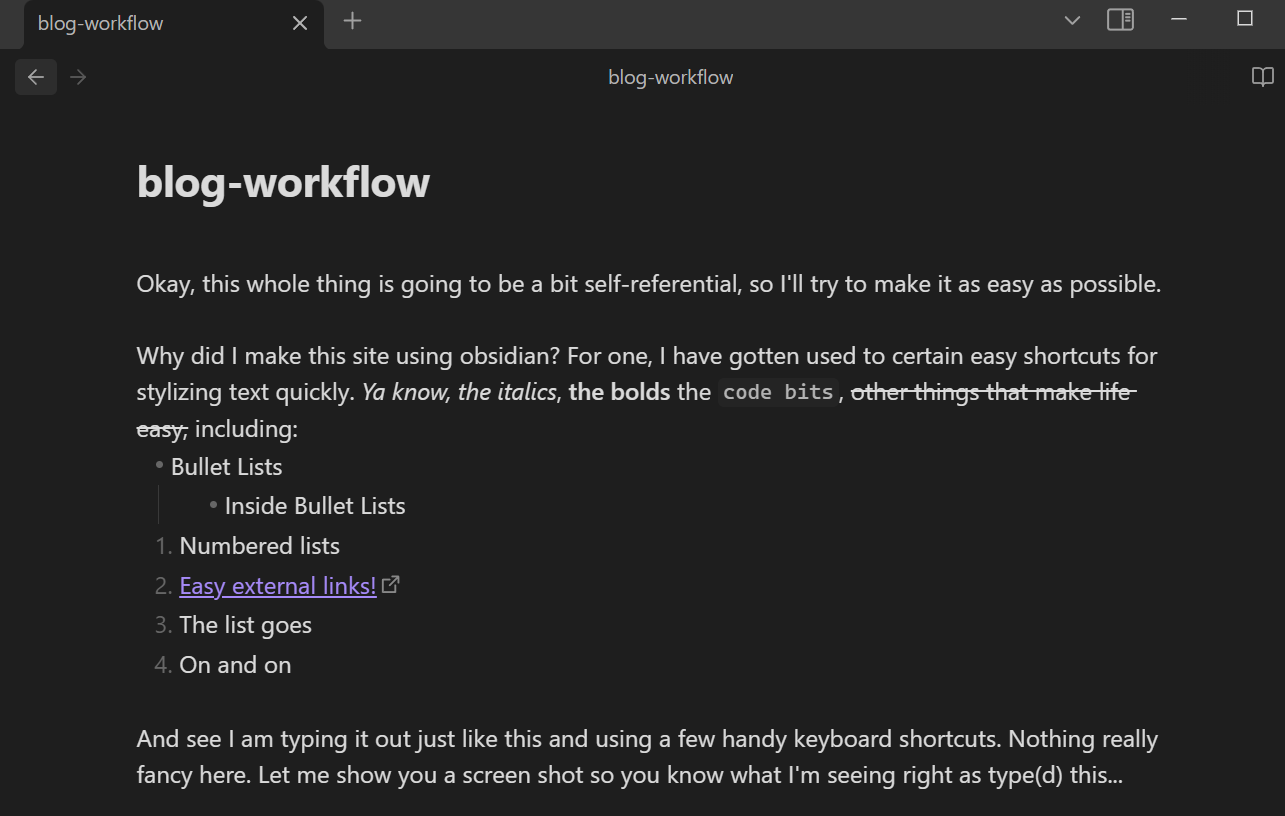Click the "code bits" inline code
1285x816 pixels.
click(778, 392)
